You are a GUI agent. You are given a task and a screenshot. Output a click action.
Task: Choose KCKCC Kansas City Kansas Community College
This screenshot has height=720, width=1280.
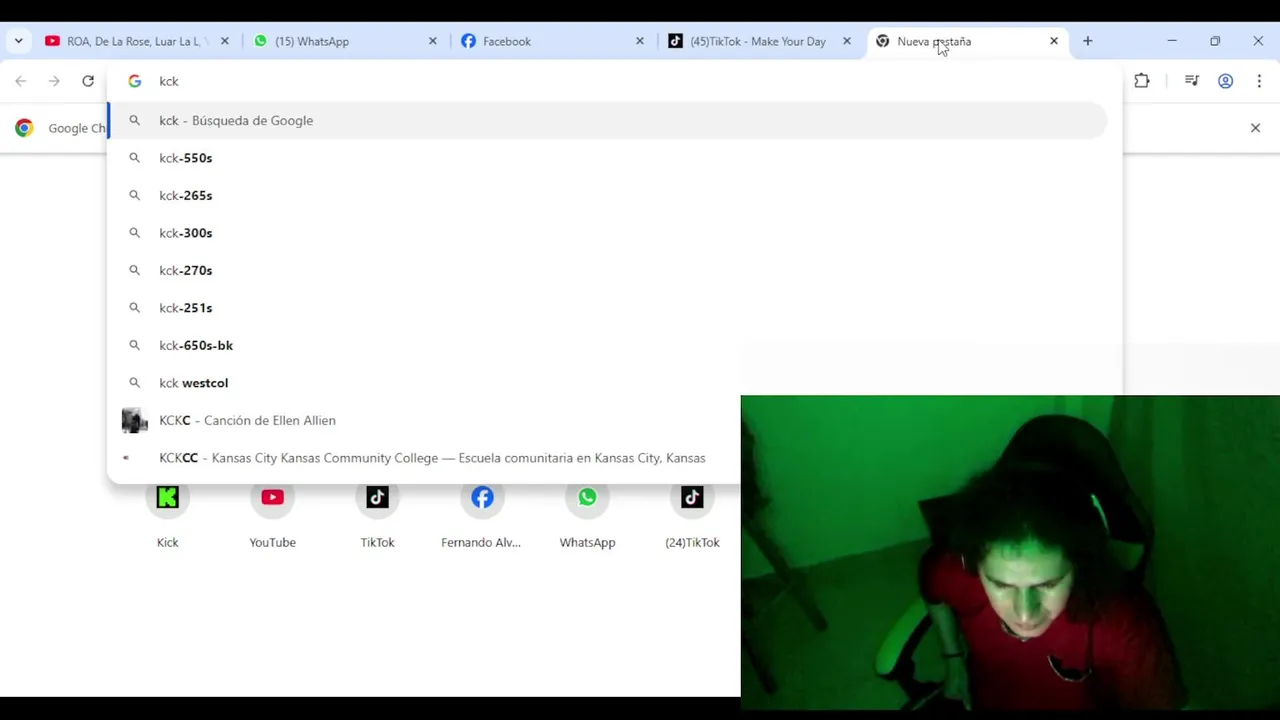point(424,458)
